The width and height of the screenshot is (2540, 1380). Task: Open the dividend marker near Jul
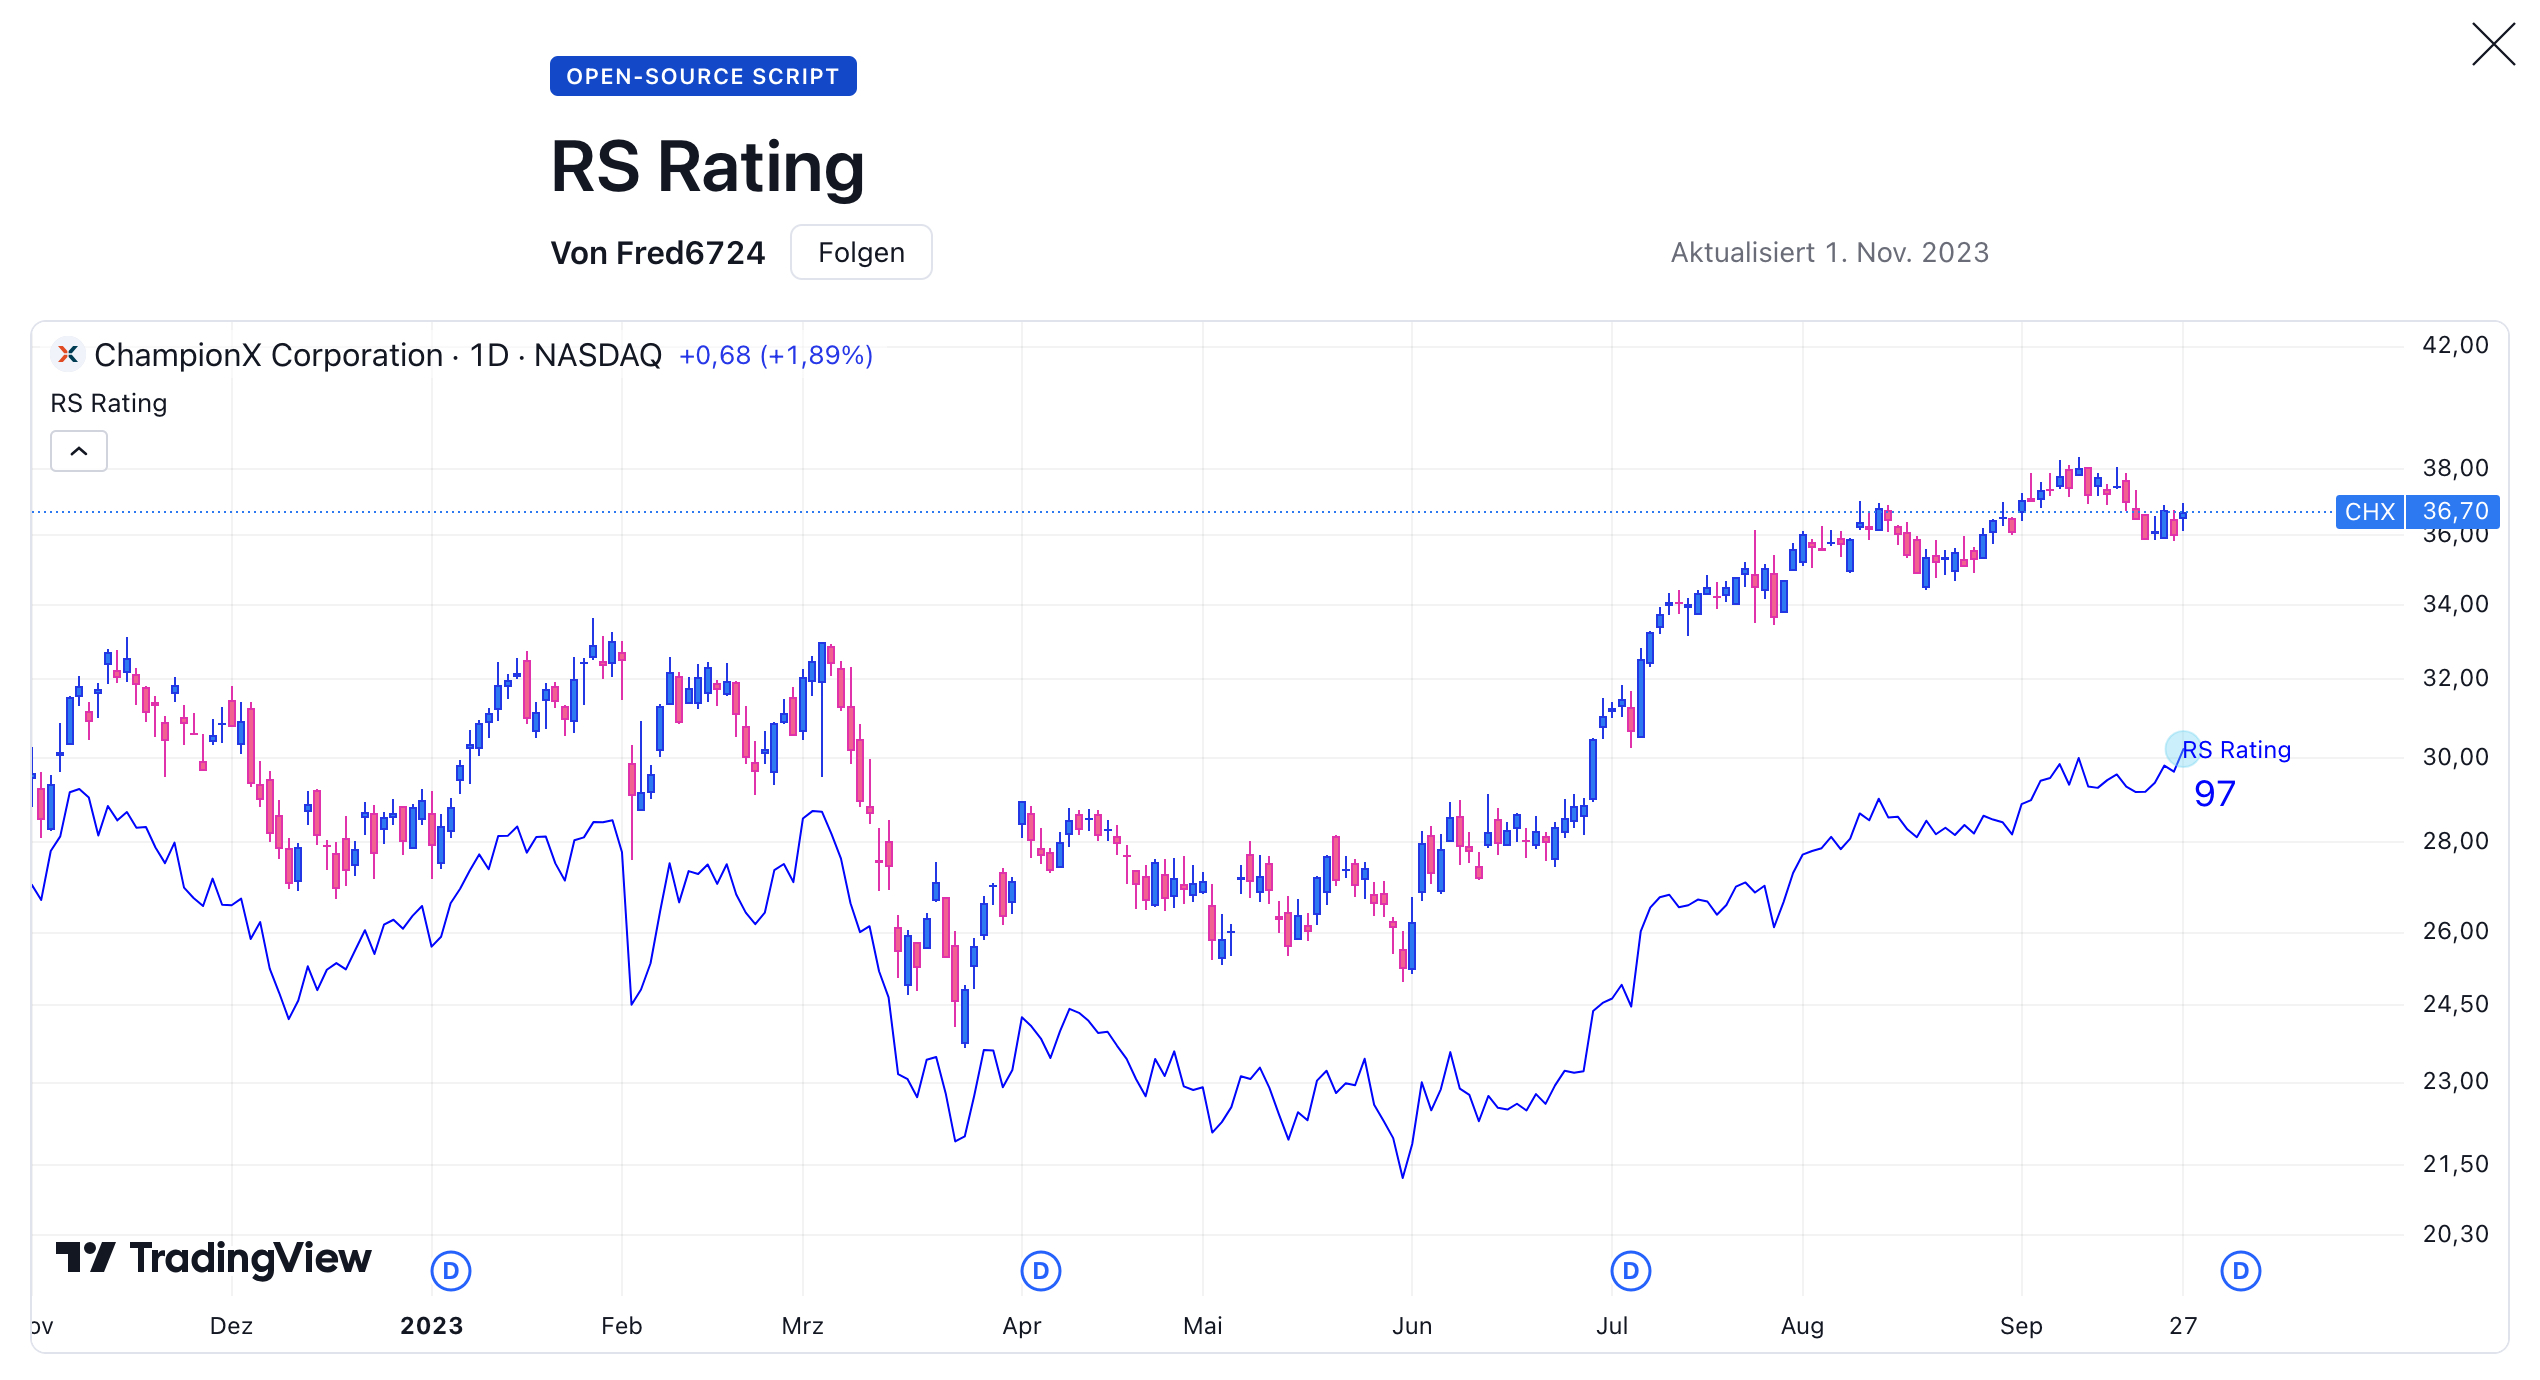pyautogui.click(x=1630, y=1271)
